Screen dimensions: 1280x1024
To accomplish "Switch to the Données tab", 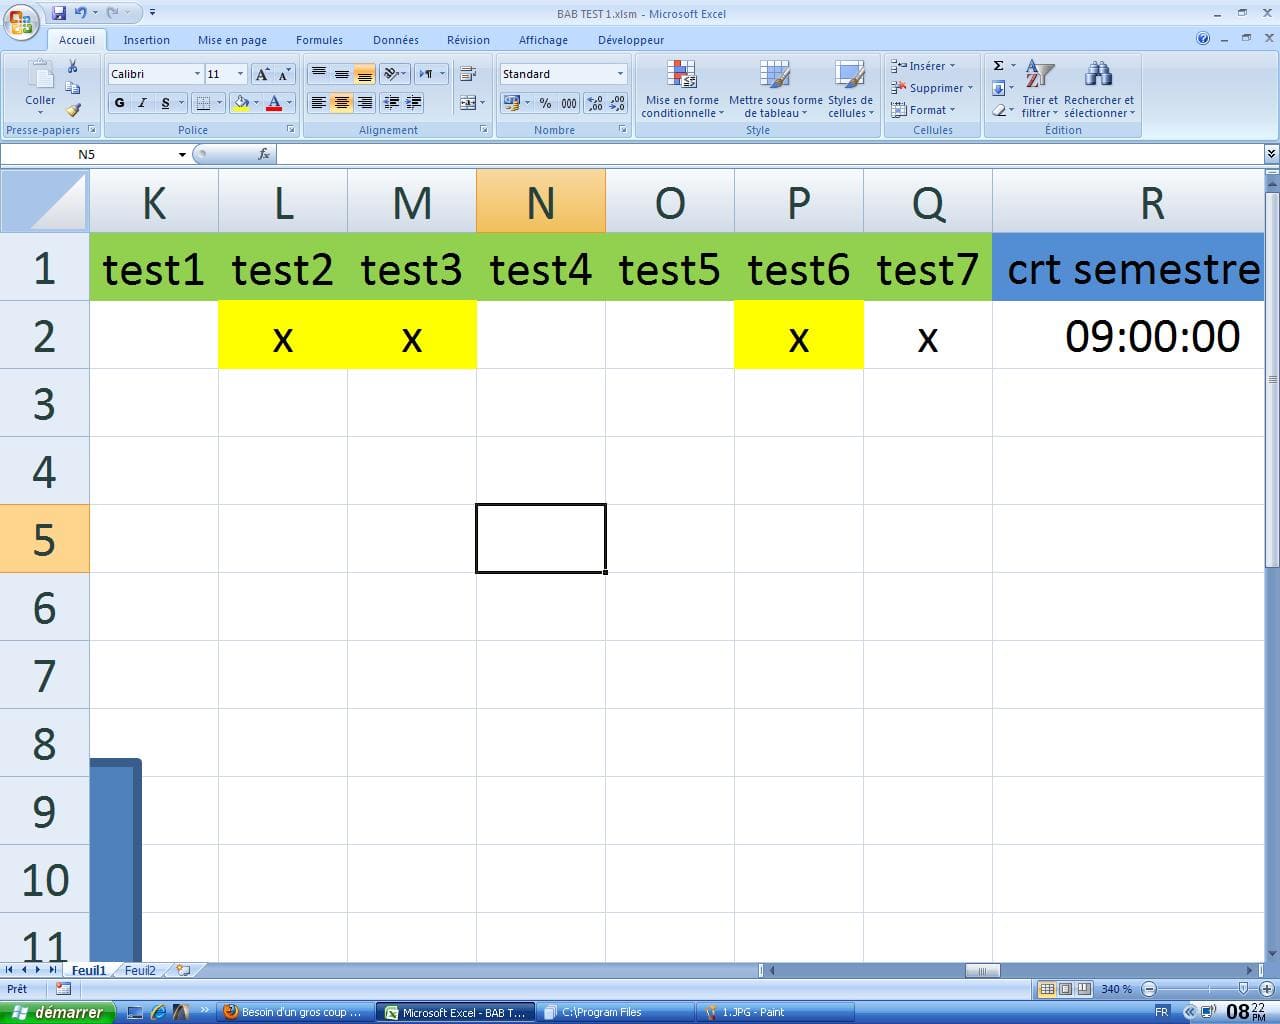I will 396,40.
